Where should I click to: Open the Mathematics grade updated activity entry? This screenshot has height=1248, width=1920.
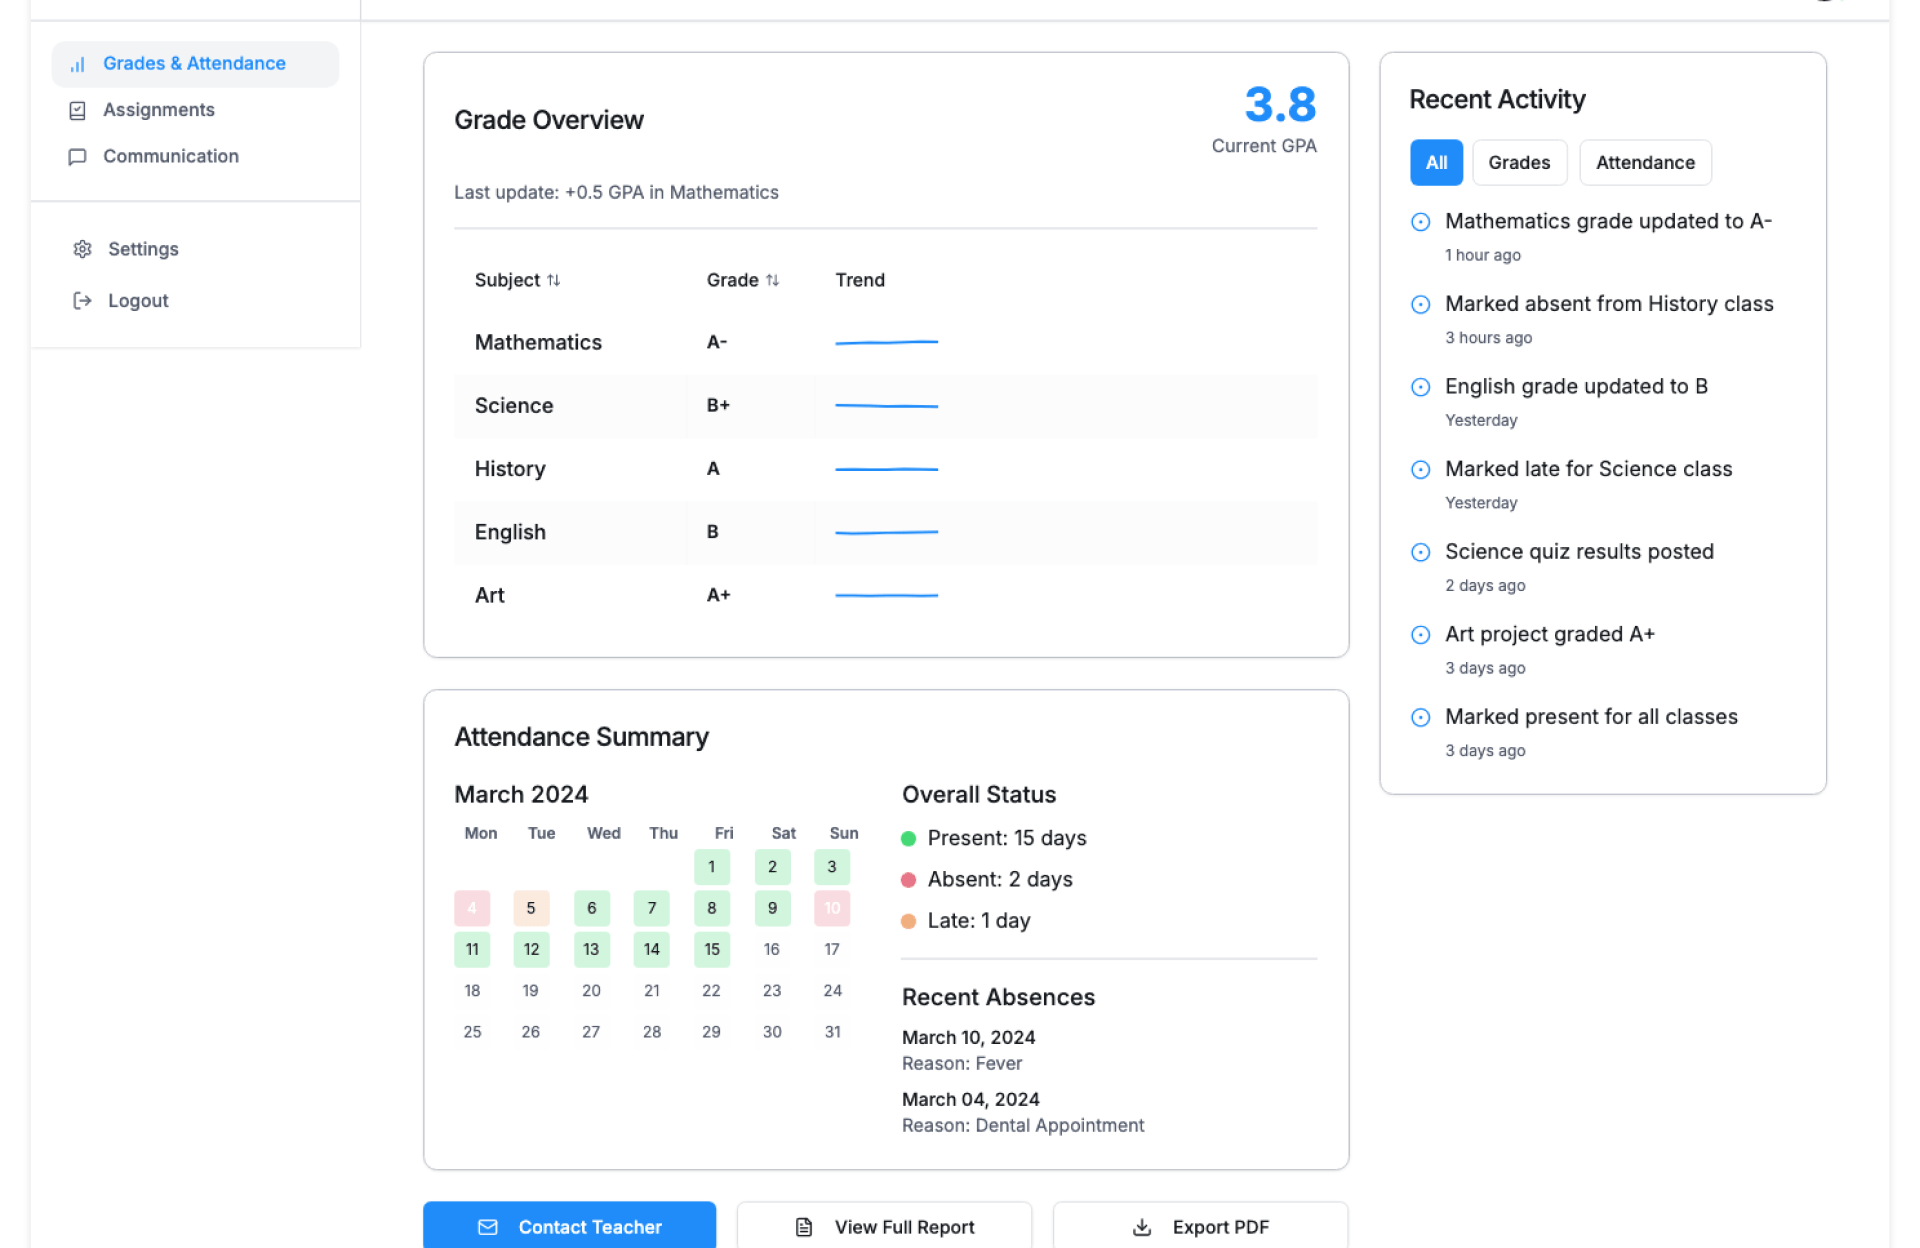click(1607, 222)
